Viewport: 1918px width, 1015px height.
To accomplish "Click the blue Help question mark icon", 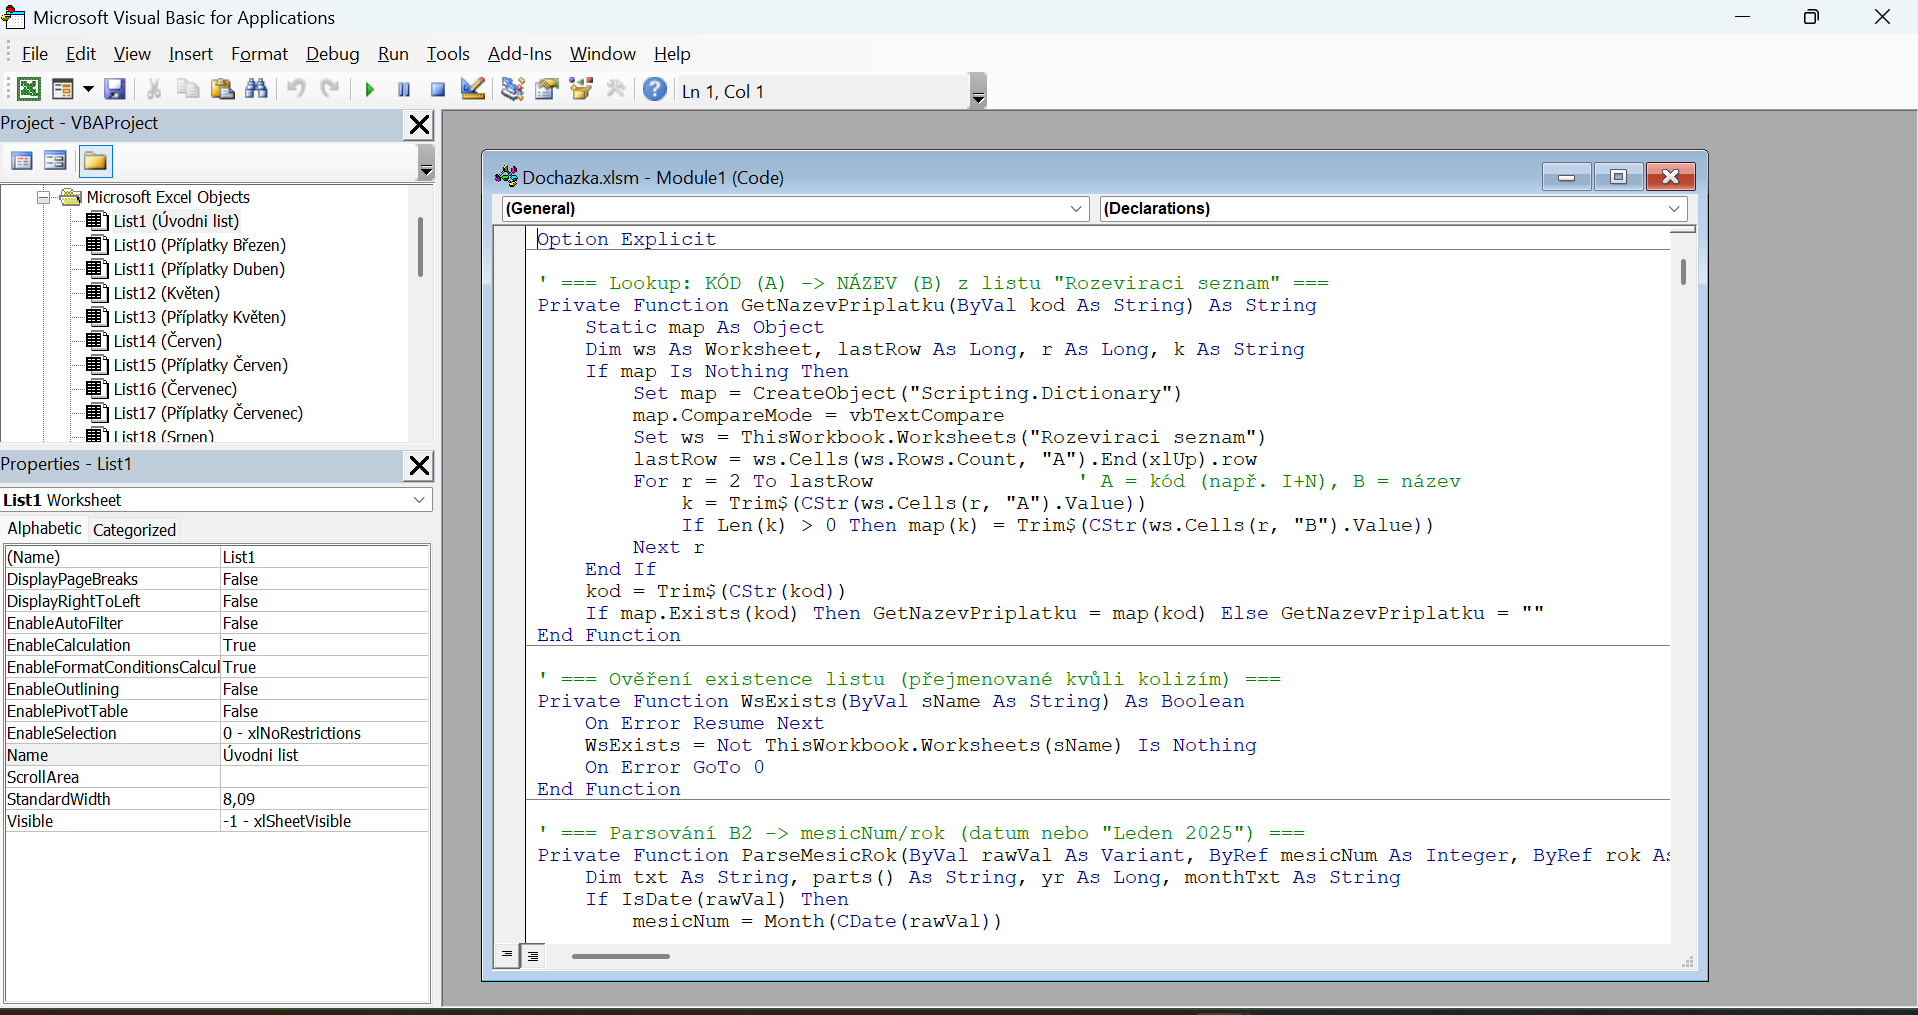I will click(x=655, y=90).
